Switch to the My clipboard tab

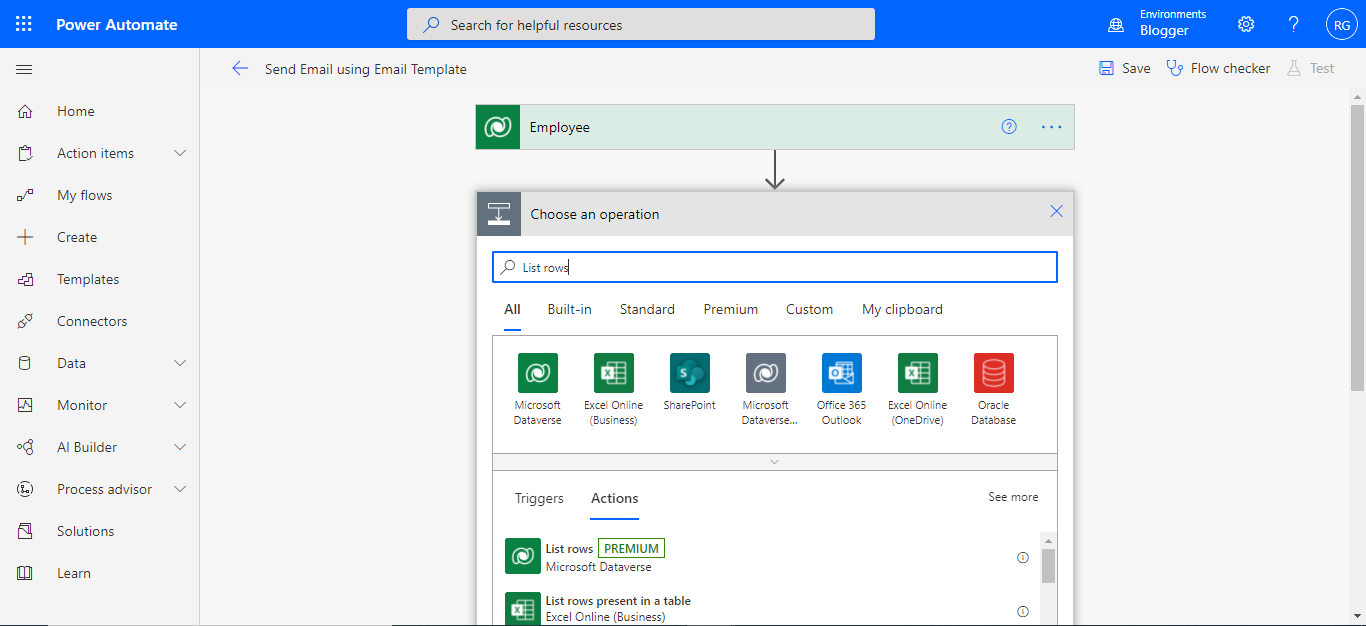(x=902, y=309)
